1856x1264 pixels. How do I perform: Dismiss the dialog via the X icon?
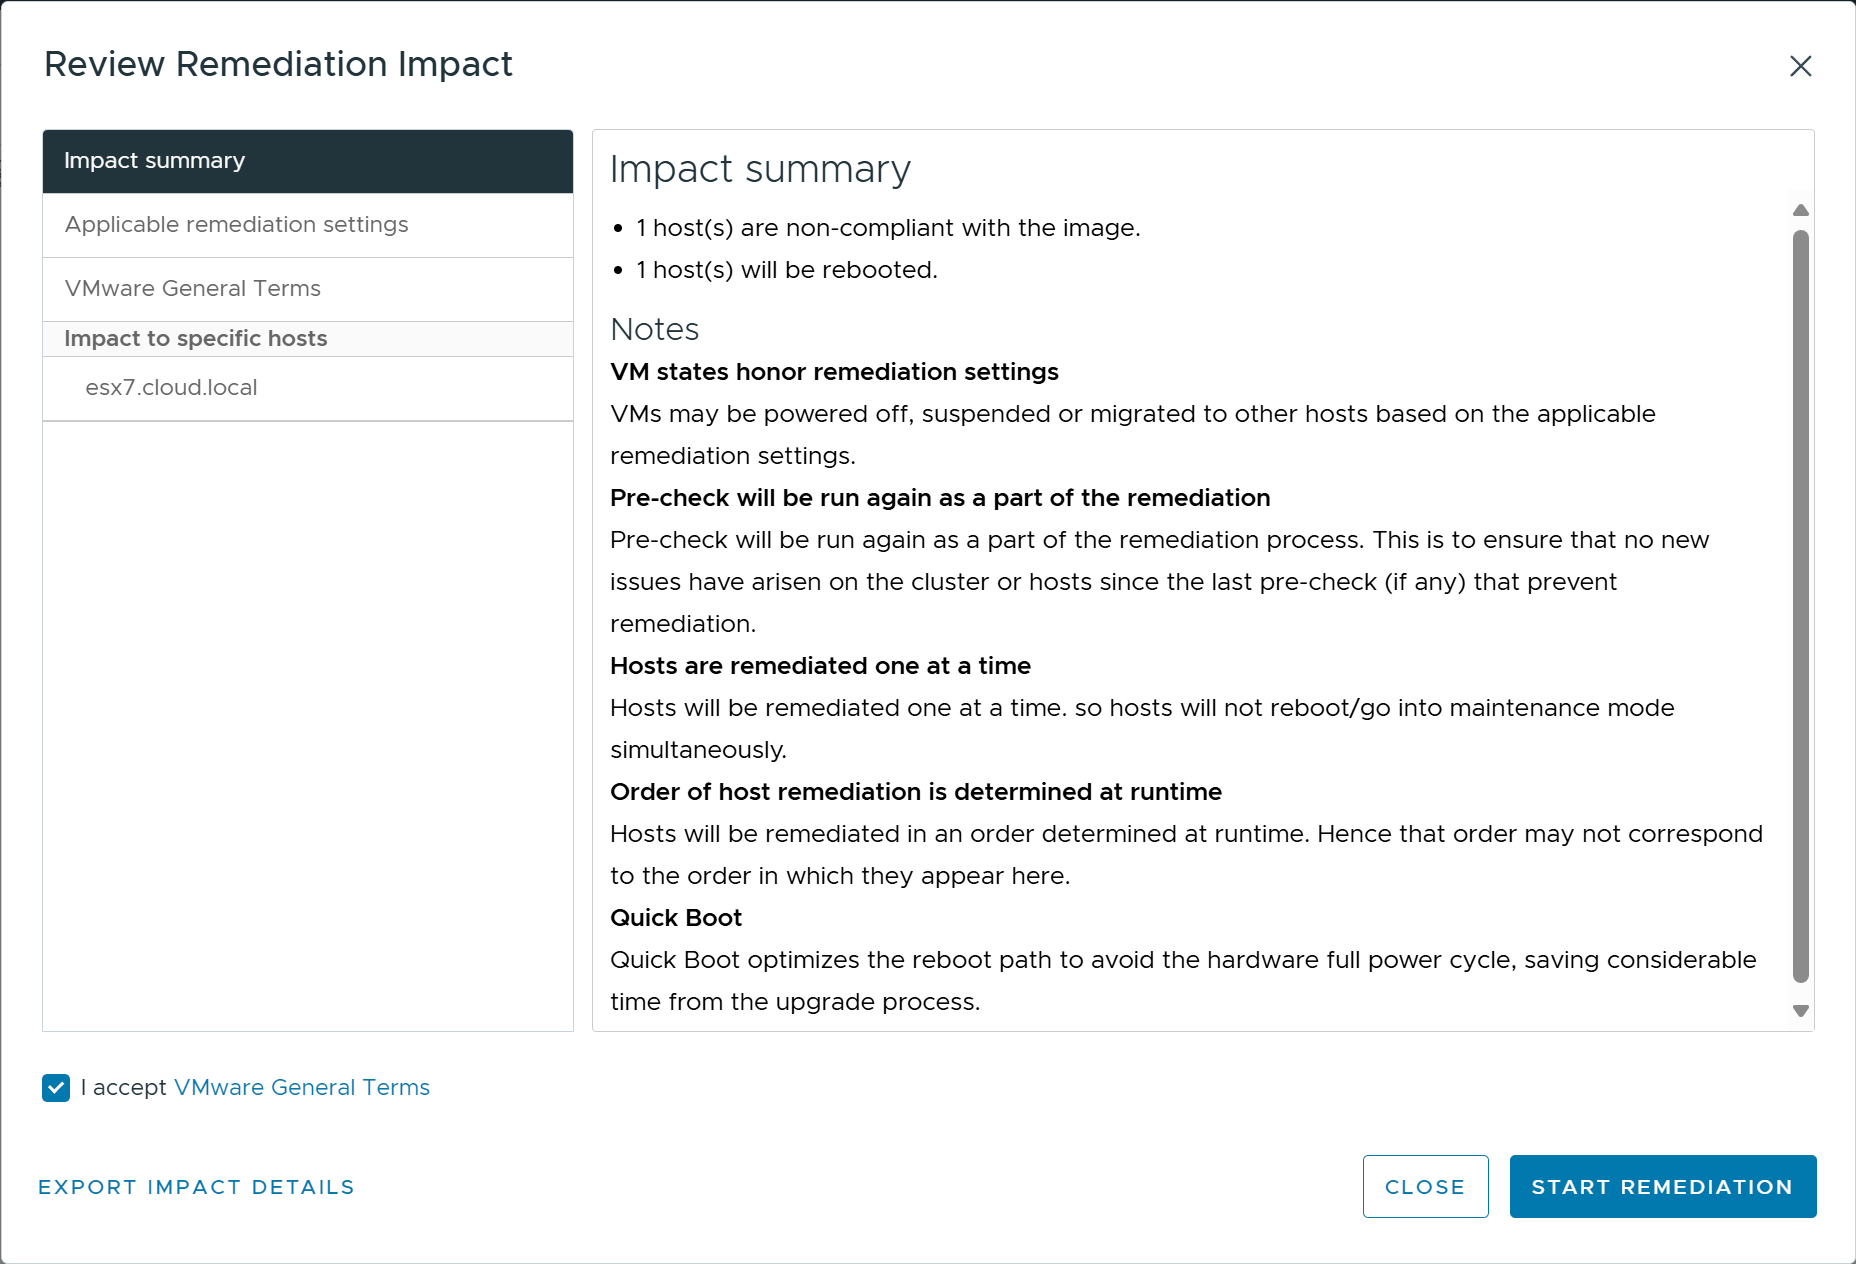click(x=1801, y=66)
